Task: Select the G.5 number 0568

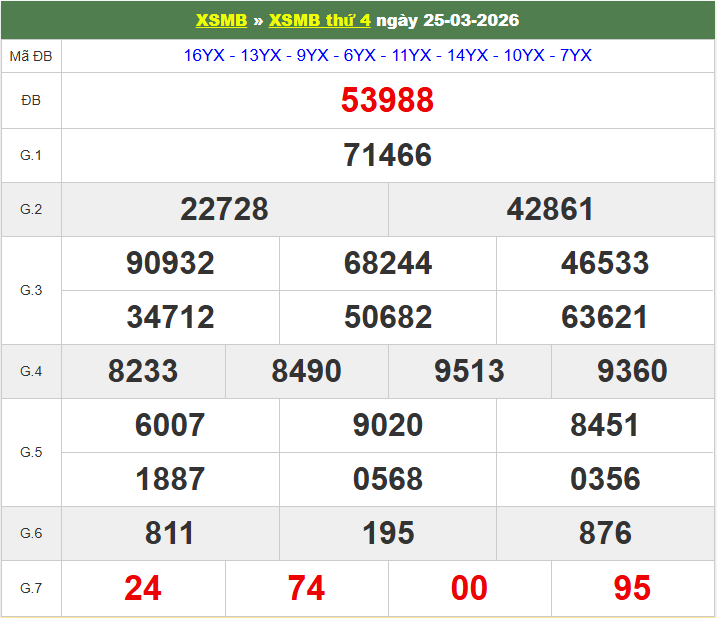Action: click(387, 479)
